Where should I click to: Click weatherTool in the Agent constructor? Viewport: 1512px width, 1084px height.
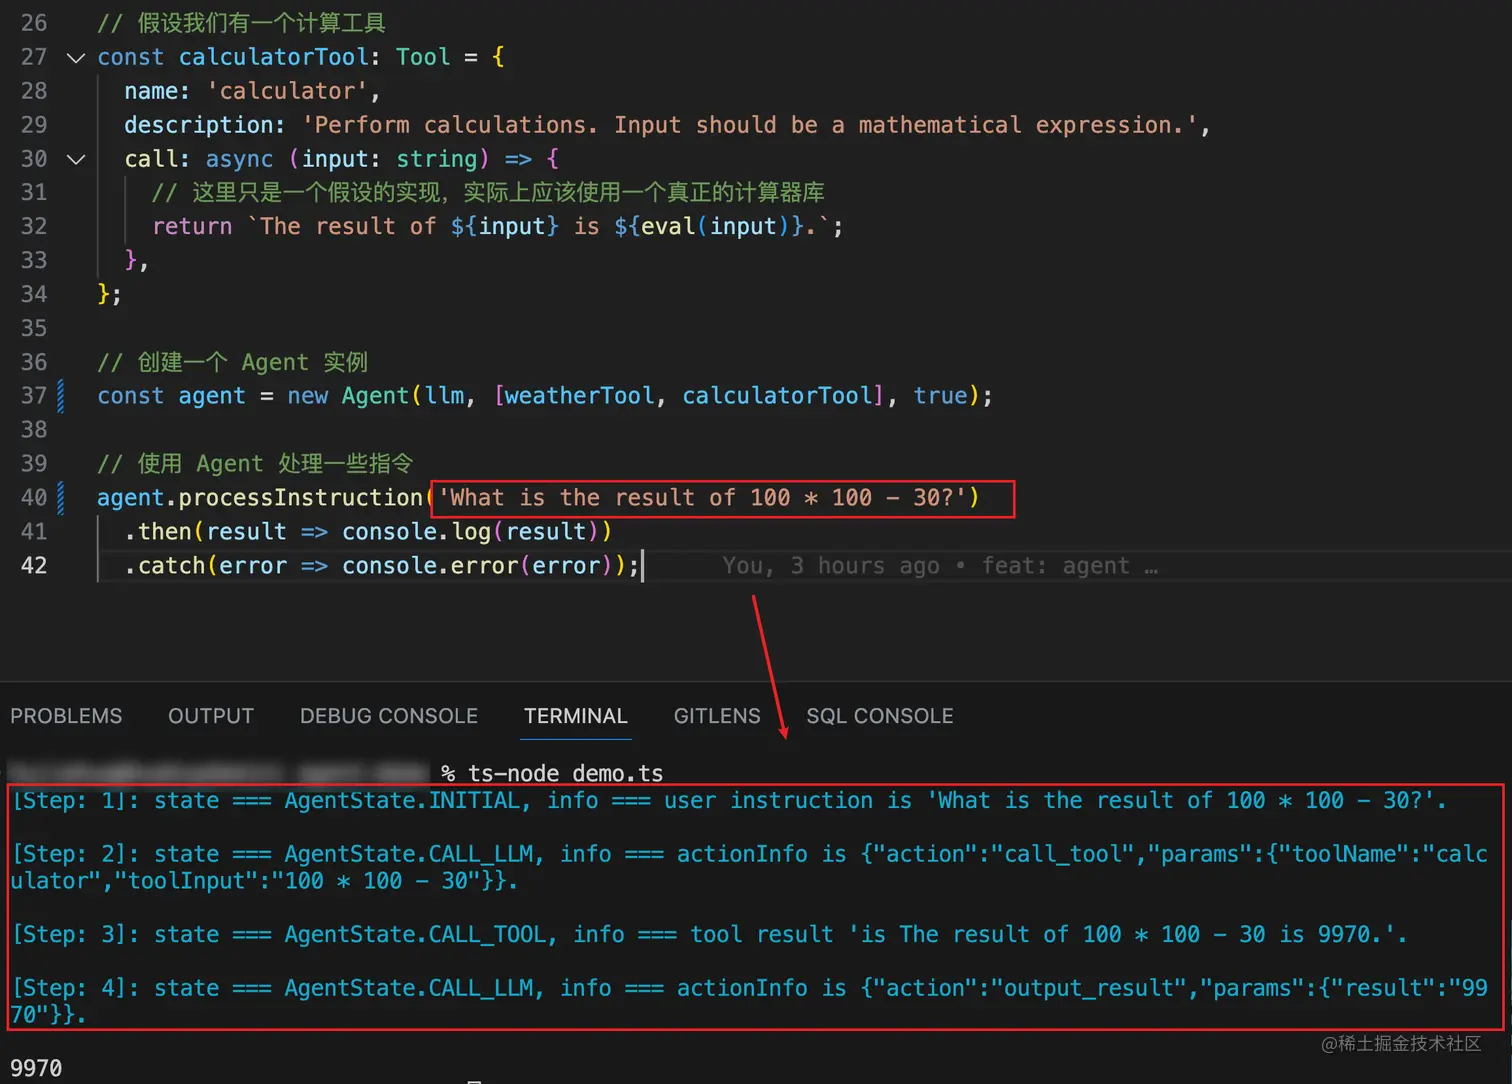(x=579, y=396)
